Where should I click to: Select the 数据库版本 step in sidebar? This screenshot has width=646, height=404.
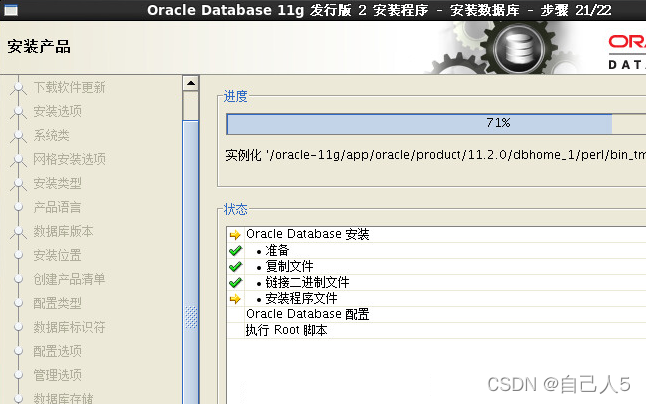(63, 231)
